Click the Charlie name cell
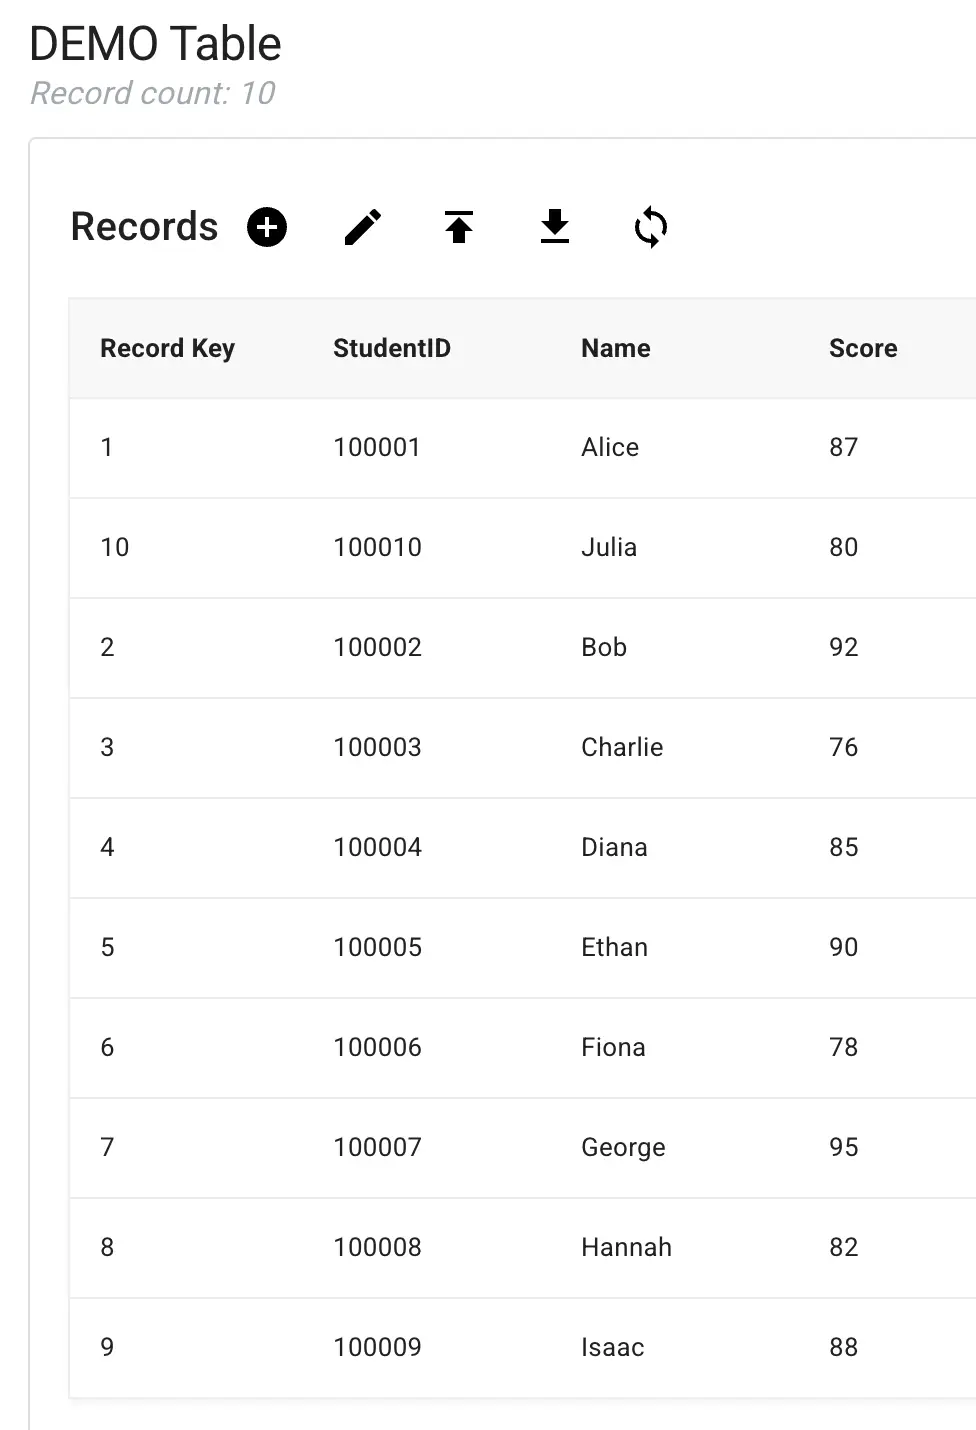The width and height of the screenshot is (976, 1430). [622, 747]
